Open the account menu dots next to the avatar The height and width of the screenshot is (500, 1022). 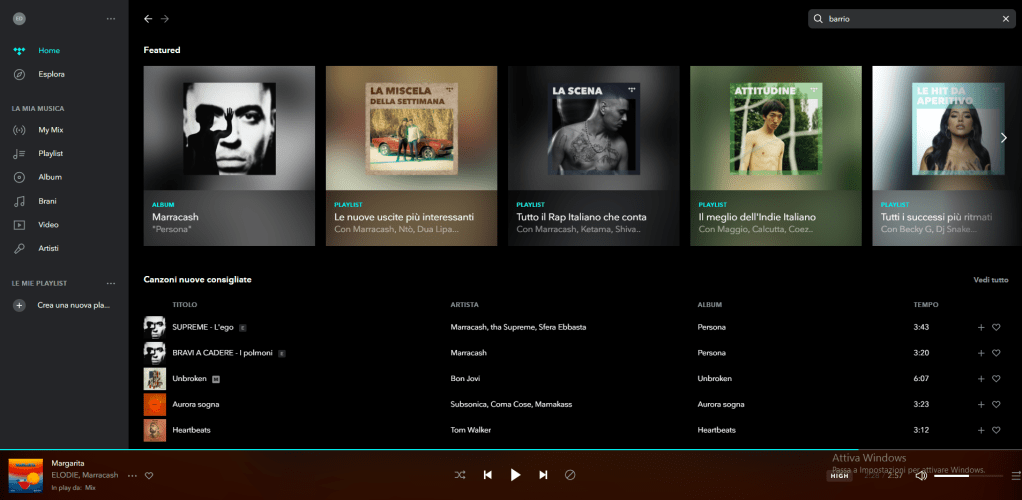pos(111,18)
